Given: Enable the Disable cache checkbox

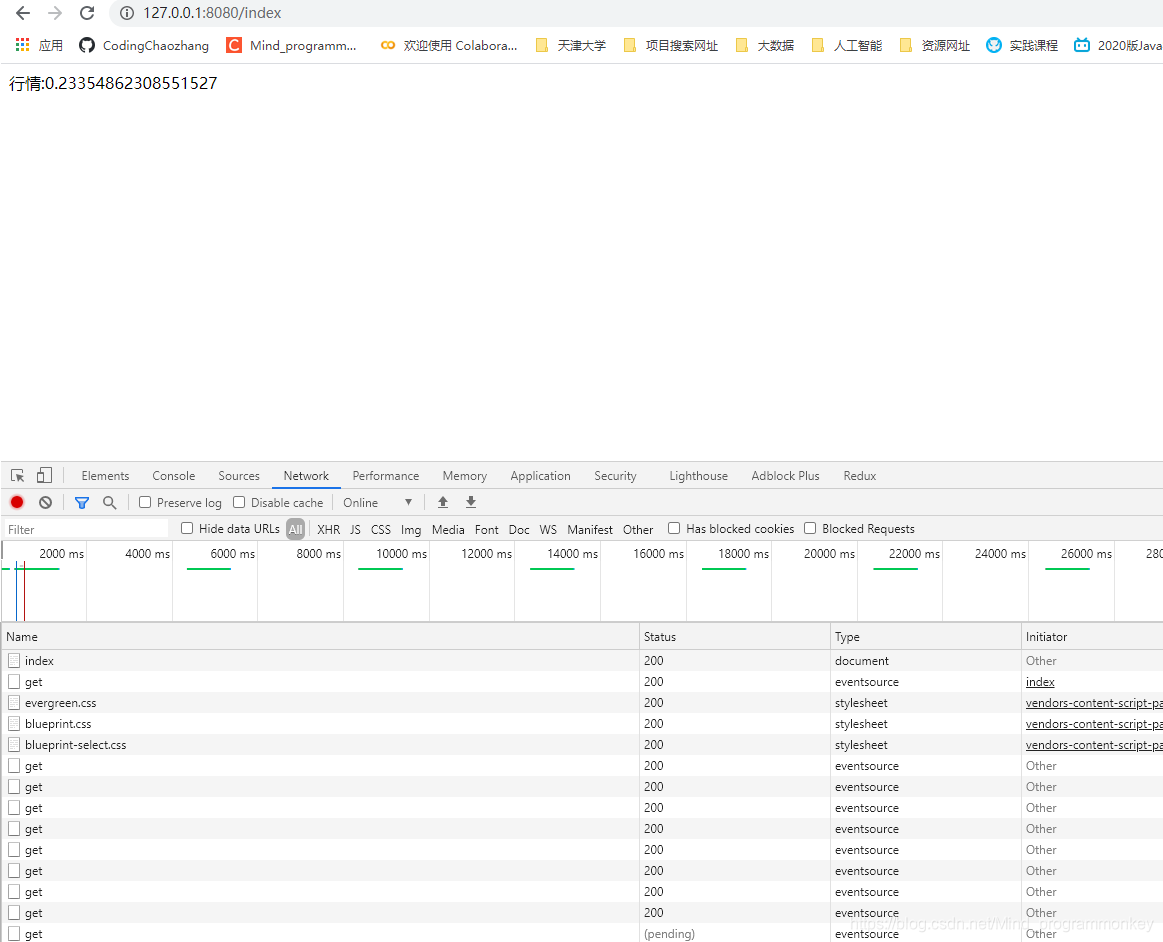Looking at the screenshot, I should pos(239,502).
